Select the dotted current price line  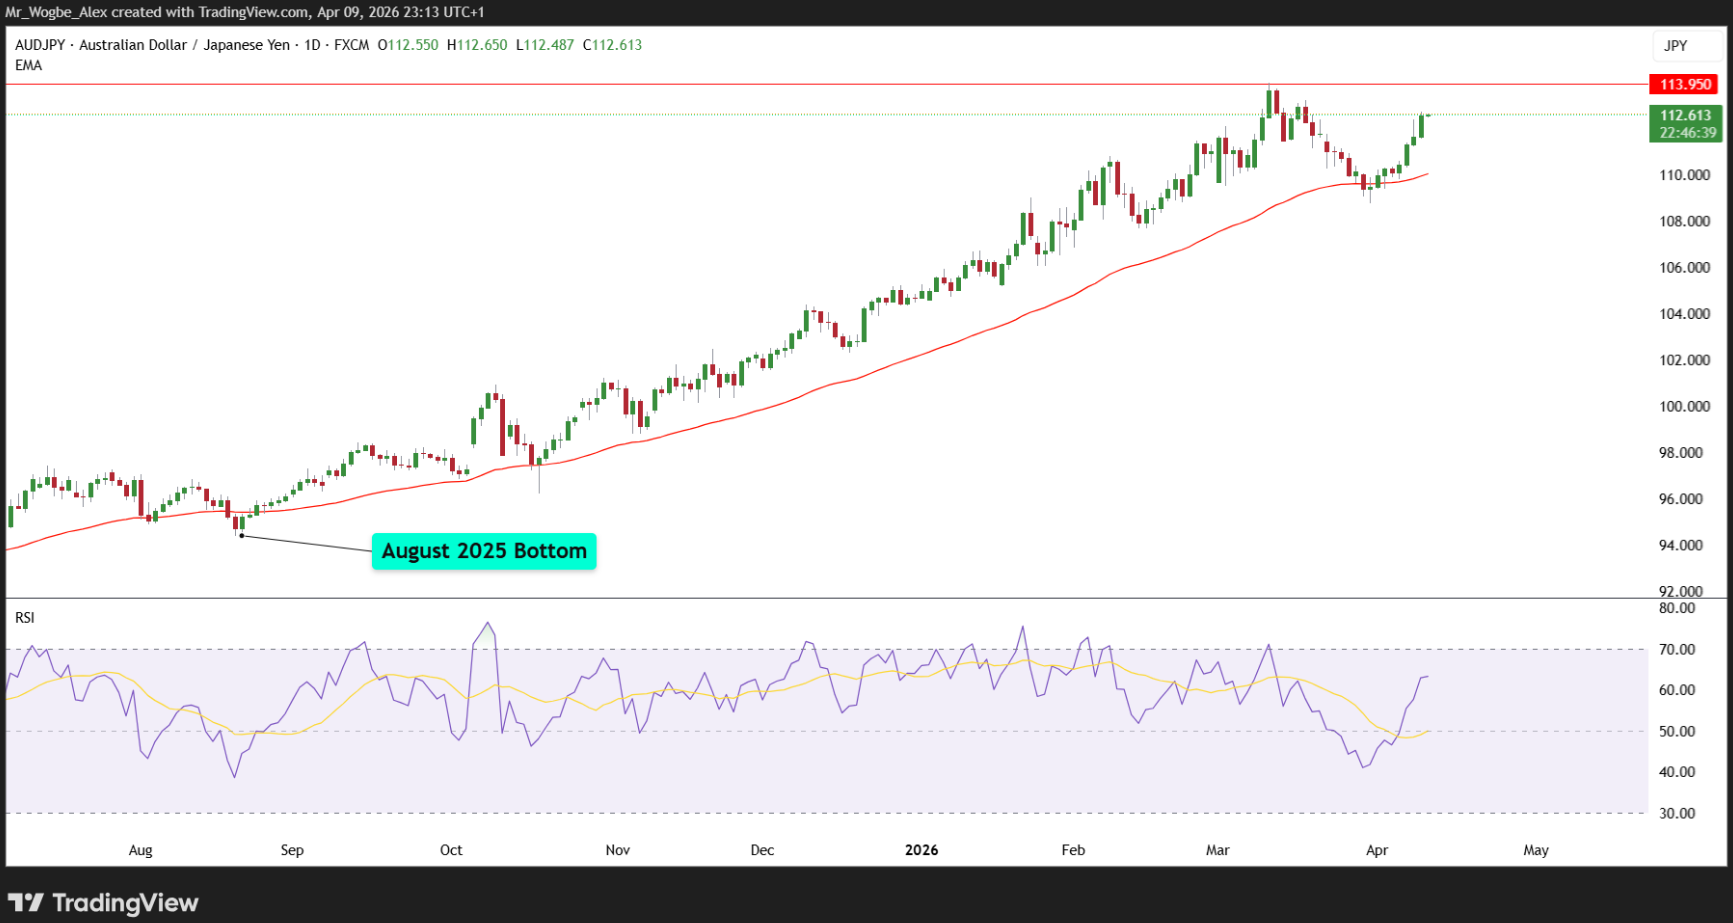800,115
